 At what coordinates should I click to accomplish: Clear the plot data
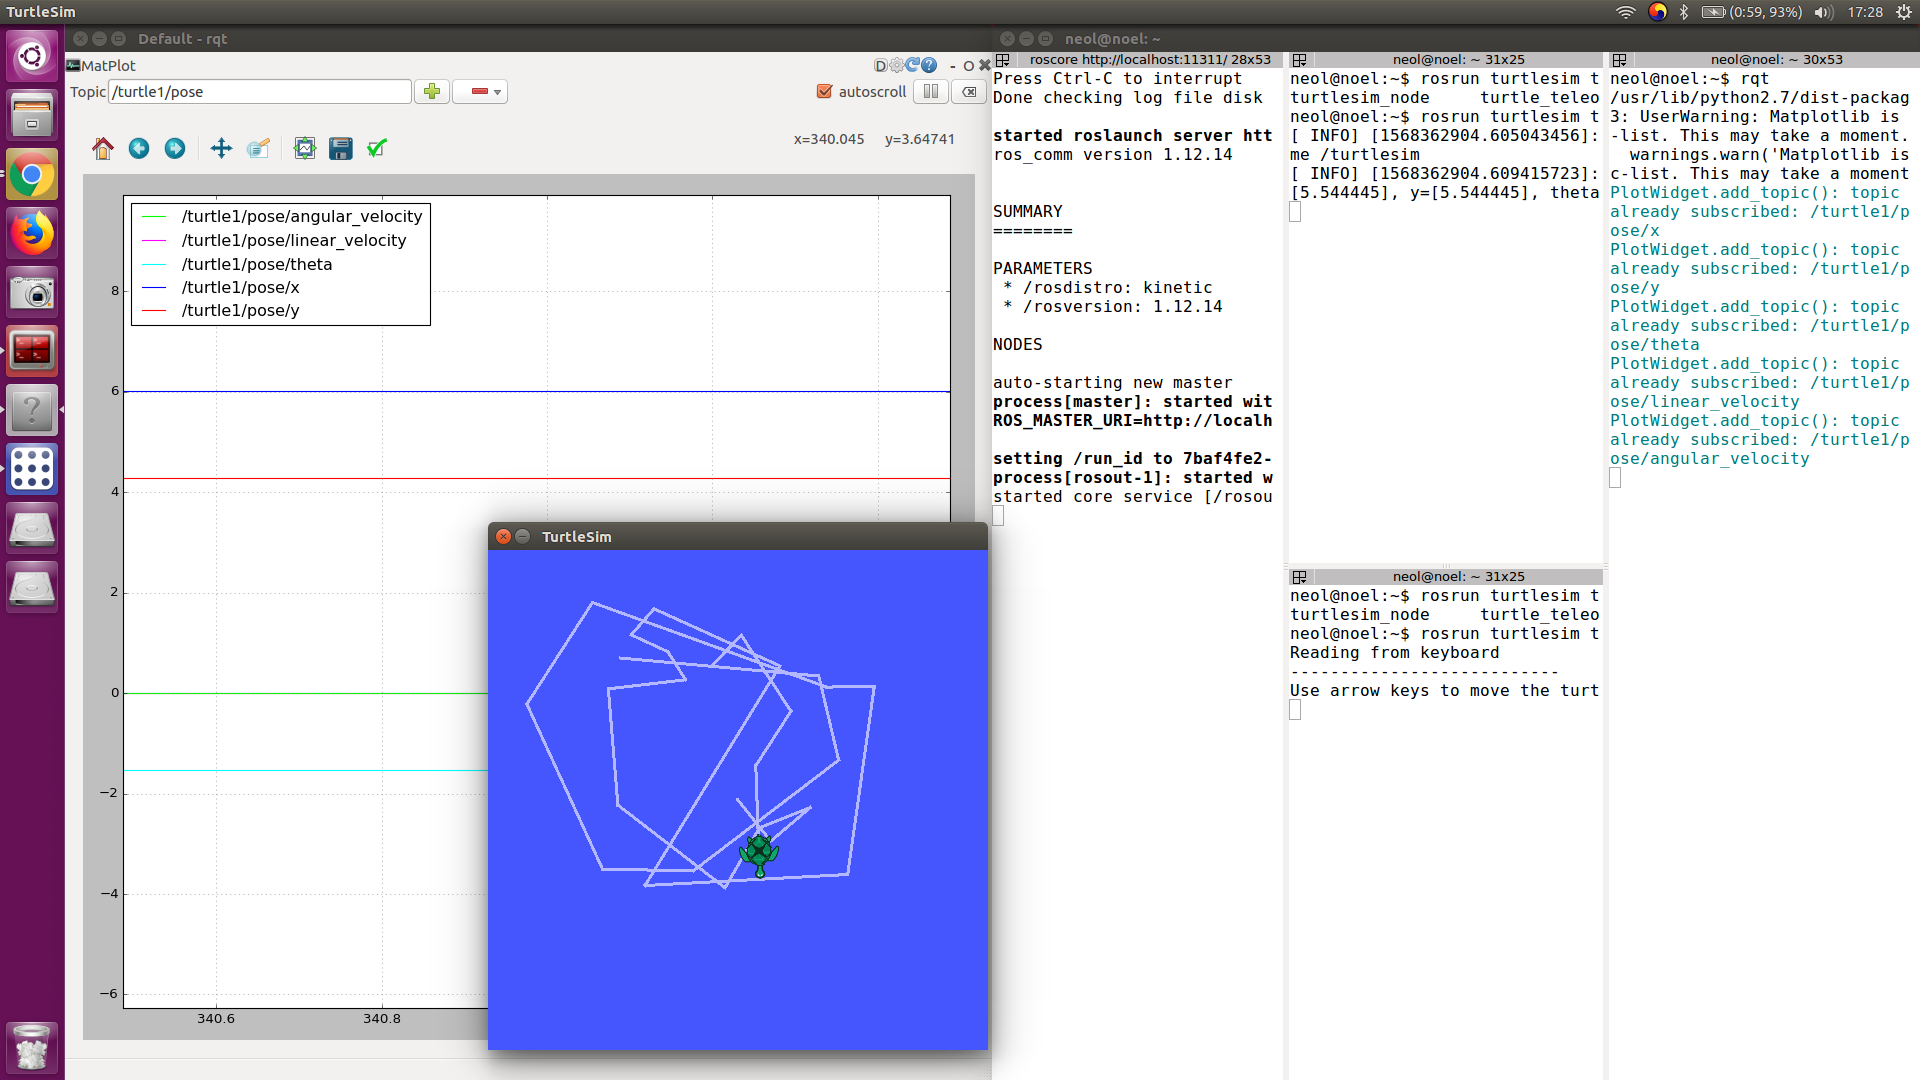pyautogui.click(x=968, y=92)
